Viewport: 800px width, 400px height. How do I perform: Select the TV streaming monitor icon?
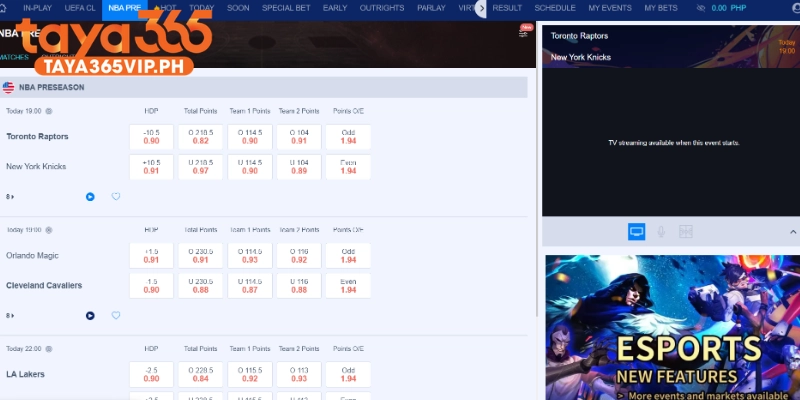(636, 232)
